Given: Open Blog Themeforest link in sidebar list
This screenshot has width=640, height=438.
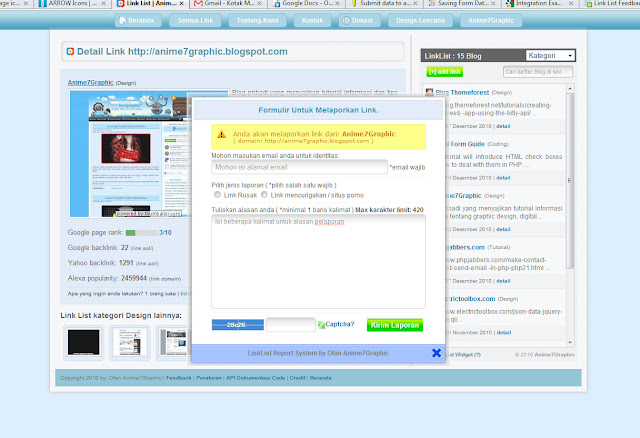Looking at the screenshot, I should click(x=462, y=93).
